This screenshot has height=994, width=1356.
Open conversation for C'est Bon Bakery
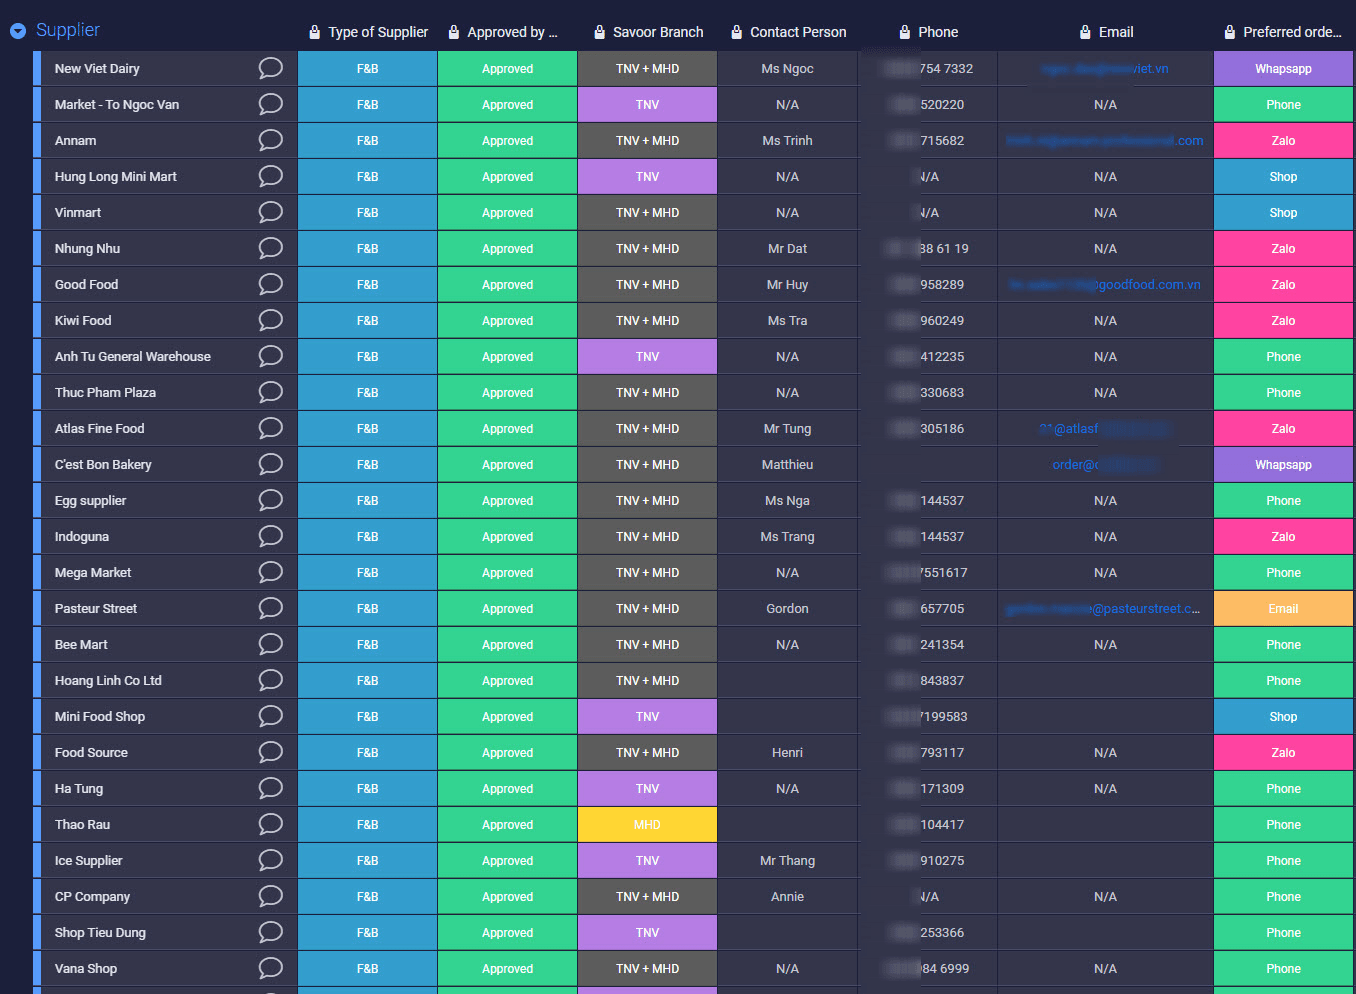coord(271,464)
